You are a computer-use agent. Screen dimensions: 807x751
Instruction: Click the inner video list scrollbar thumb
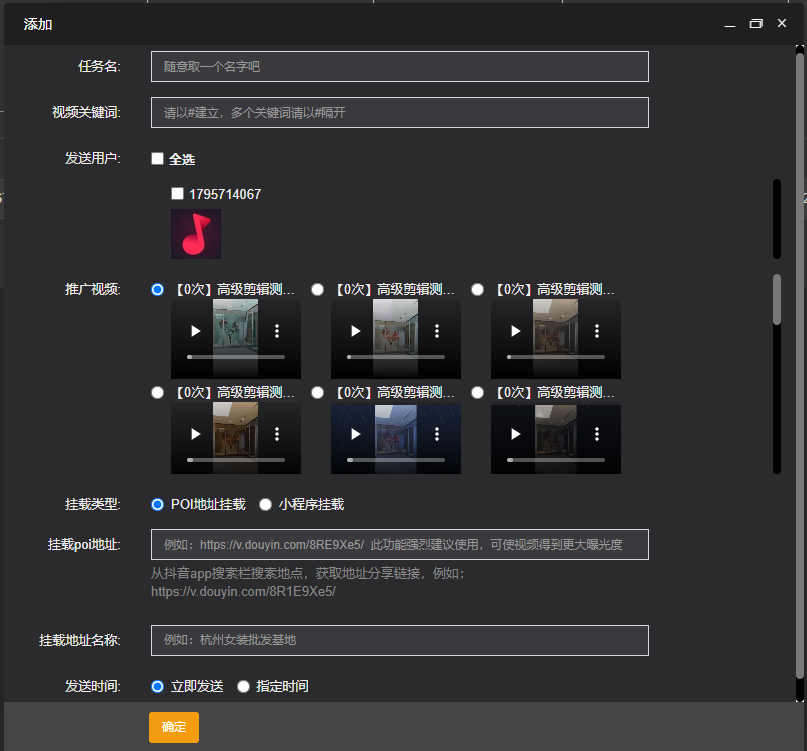tap(777, 299)
